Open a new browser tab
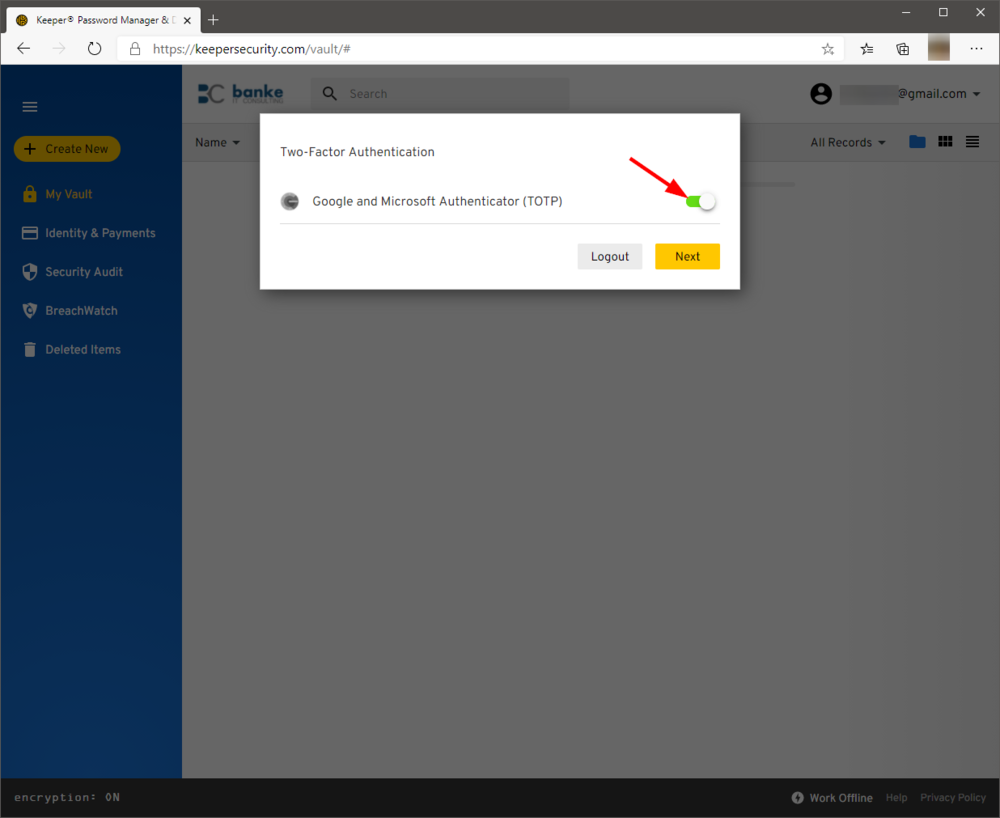1000x818 pixels. pos(213,20)
